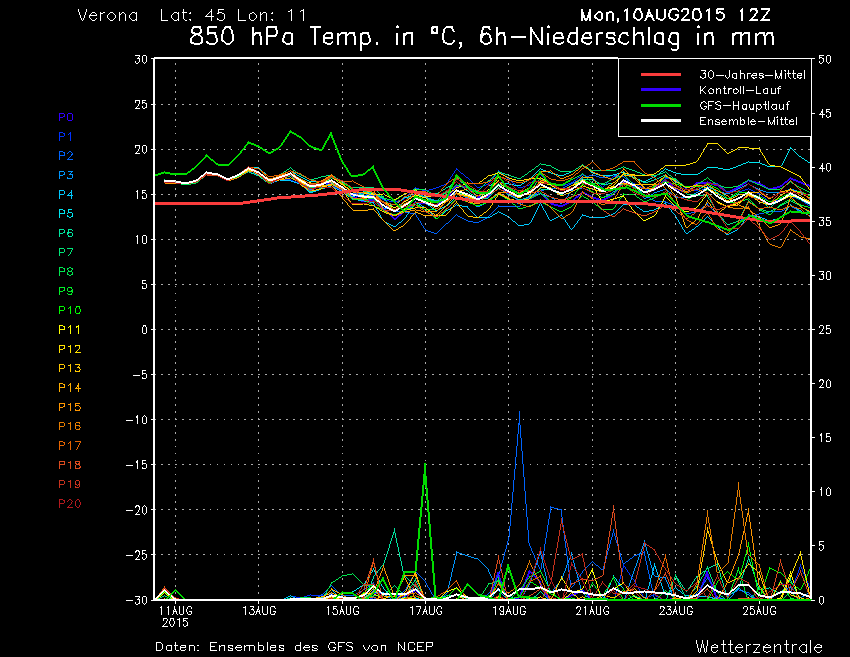Screen dimensions: 850x657
Task: Choose the P6 member label
Action: tap(66, 233)
